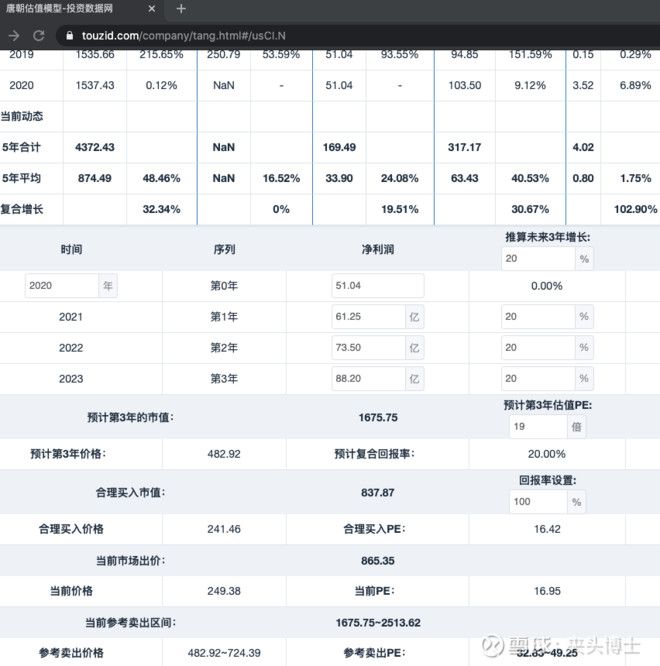Click the 净利润 column header
This screenshot has width=660, height=666.
pos(378,249)
